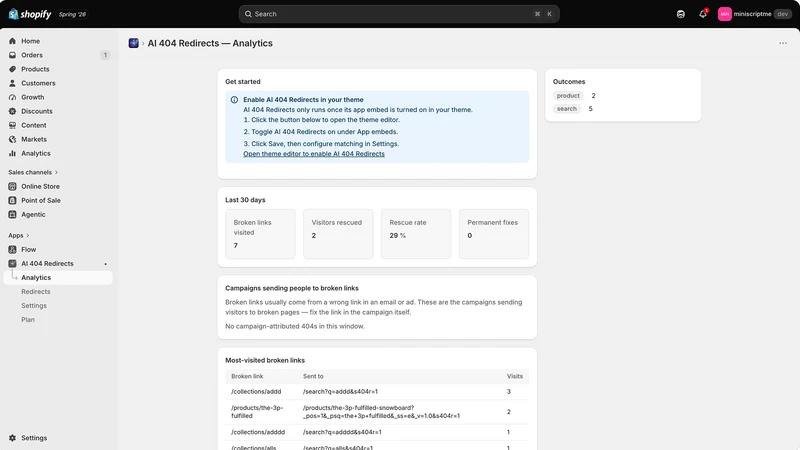Open the Content icon in sidebar
800x450 pixels.
[12, 125]
